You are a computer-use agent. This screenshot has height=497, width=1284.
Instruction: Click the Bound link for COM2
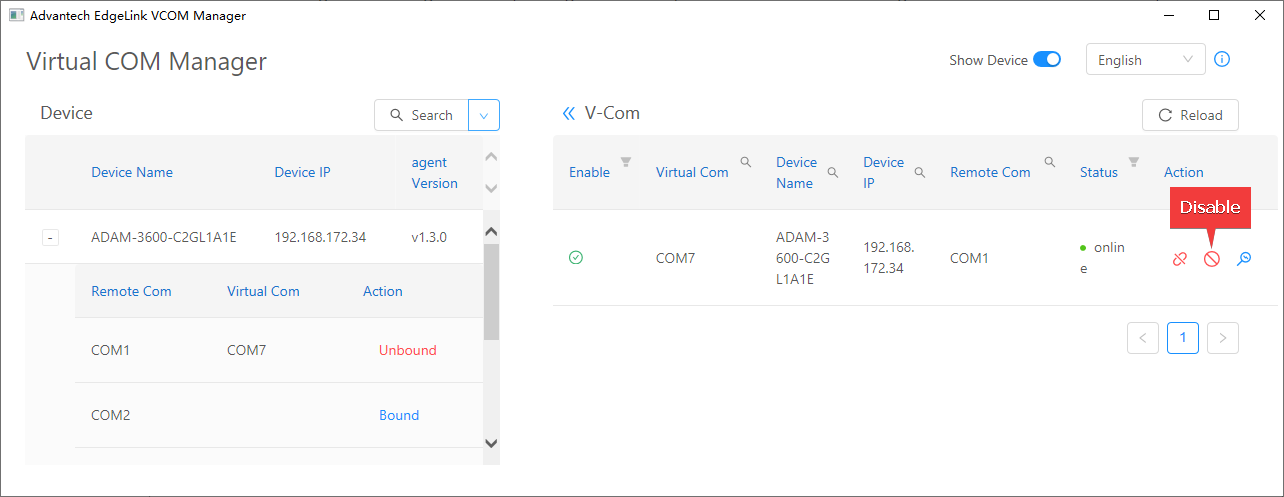(398, 415)
